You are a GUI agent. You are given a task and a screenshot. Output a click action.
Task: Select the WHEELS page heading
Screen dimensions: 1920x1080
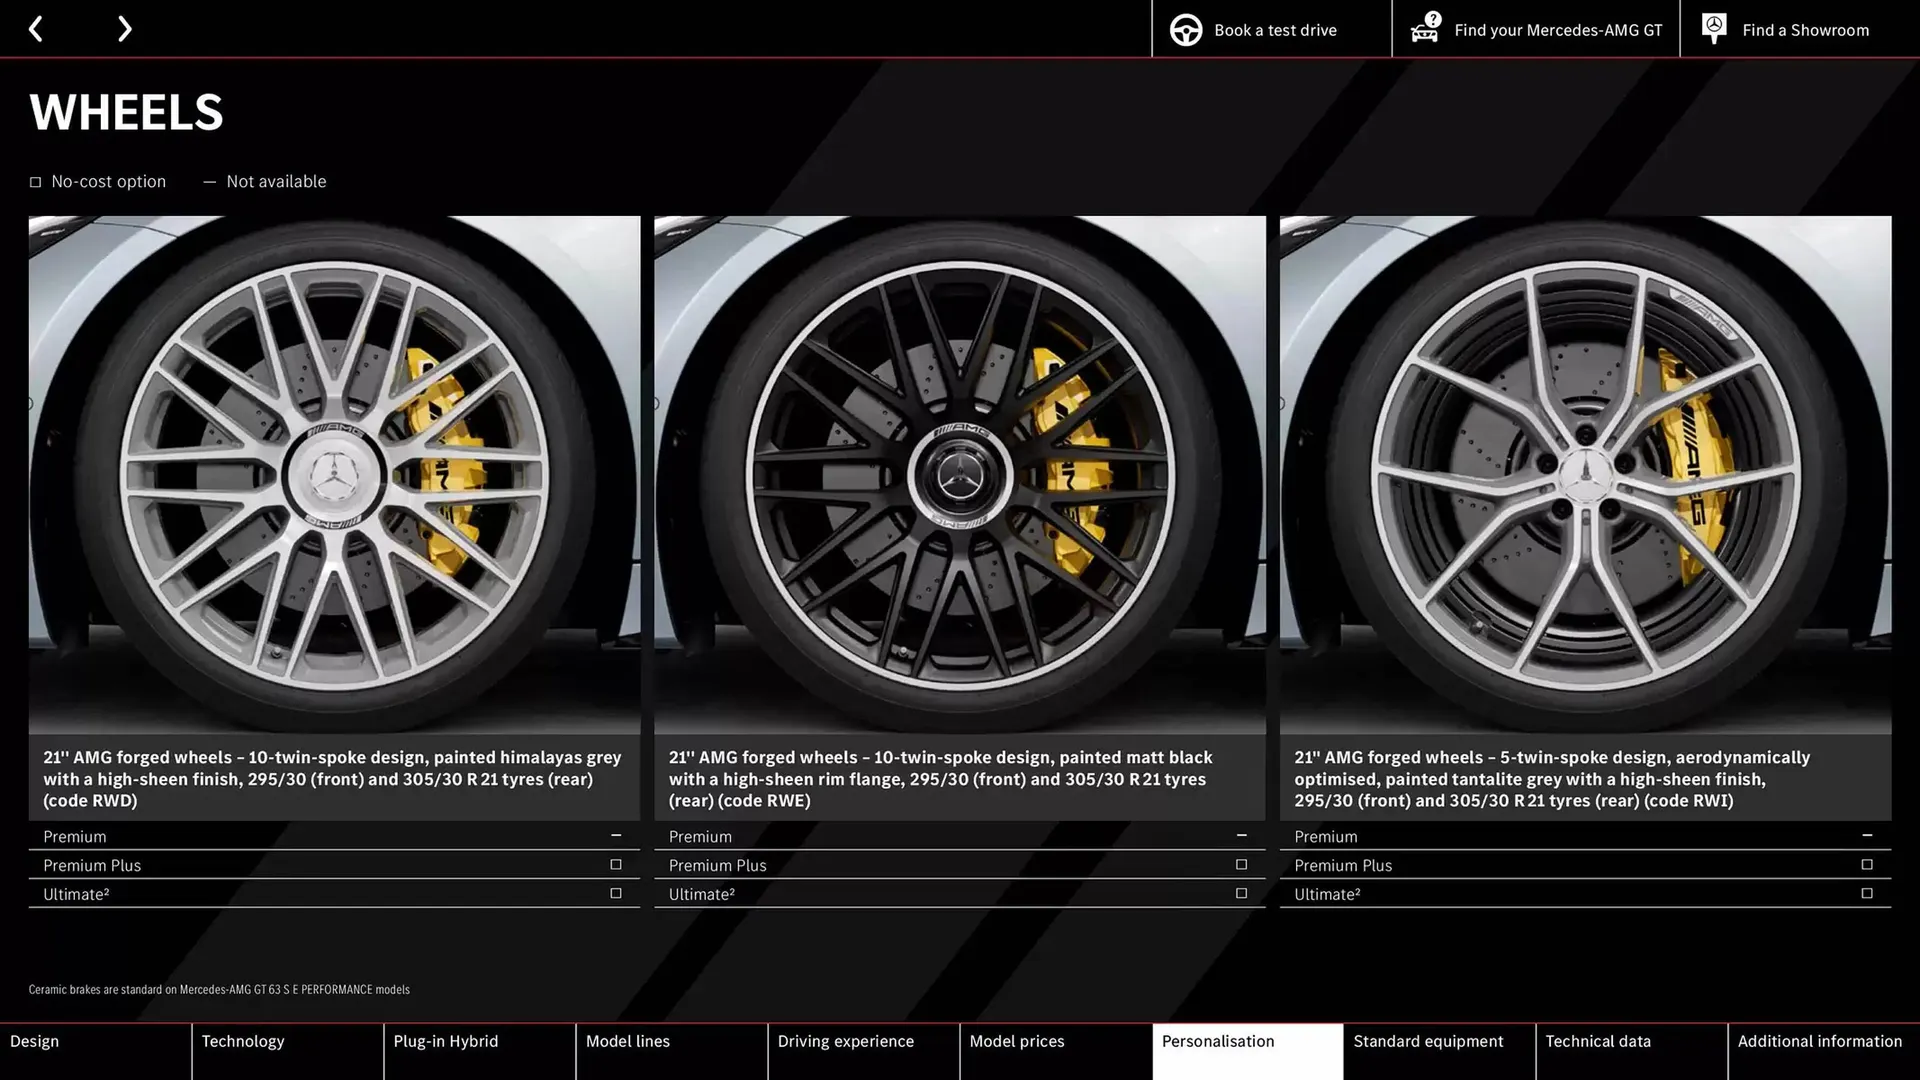click(x=126, y=111)
